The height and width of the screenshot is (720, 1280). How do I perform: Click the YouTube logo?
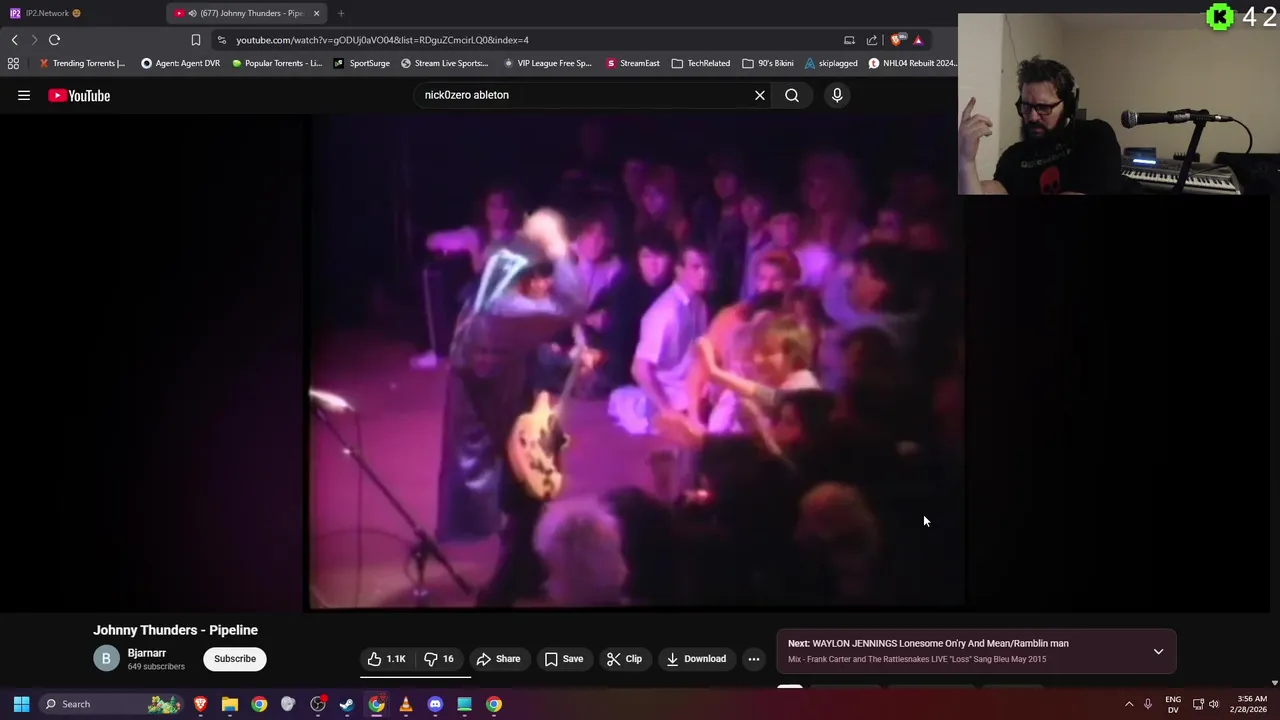point(79,95)
